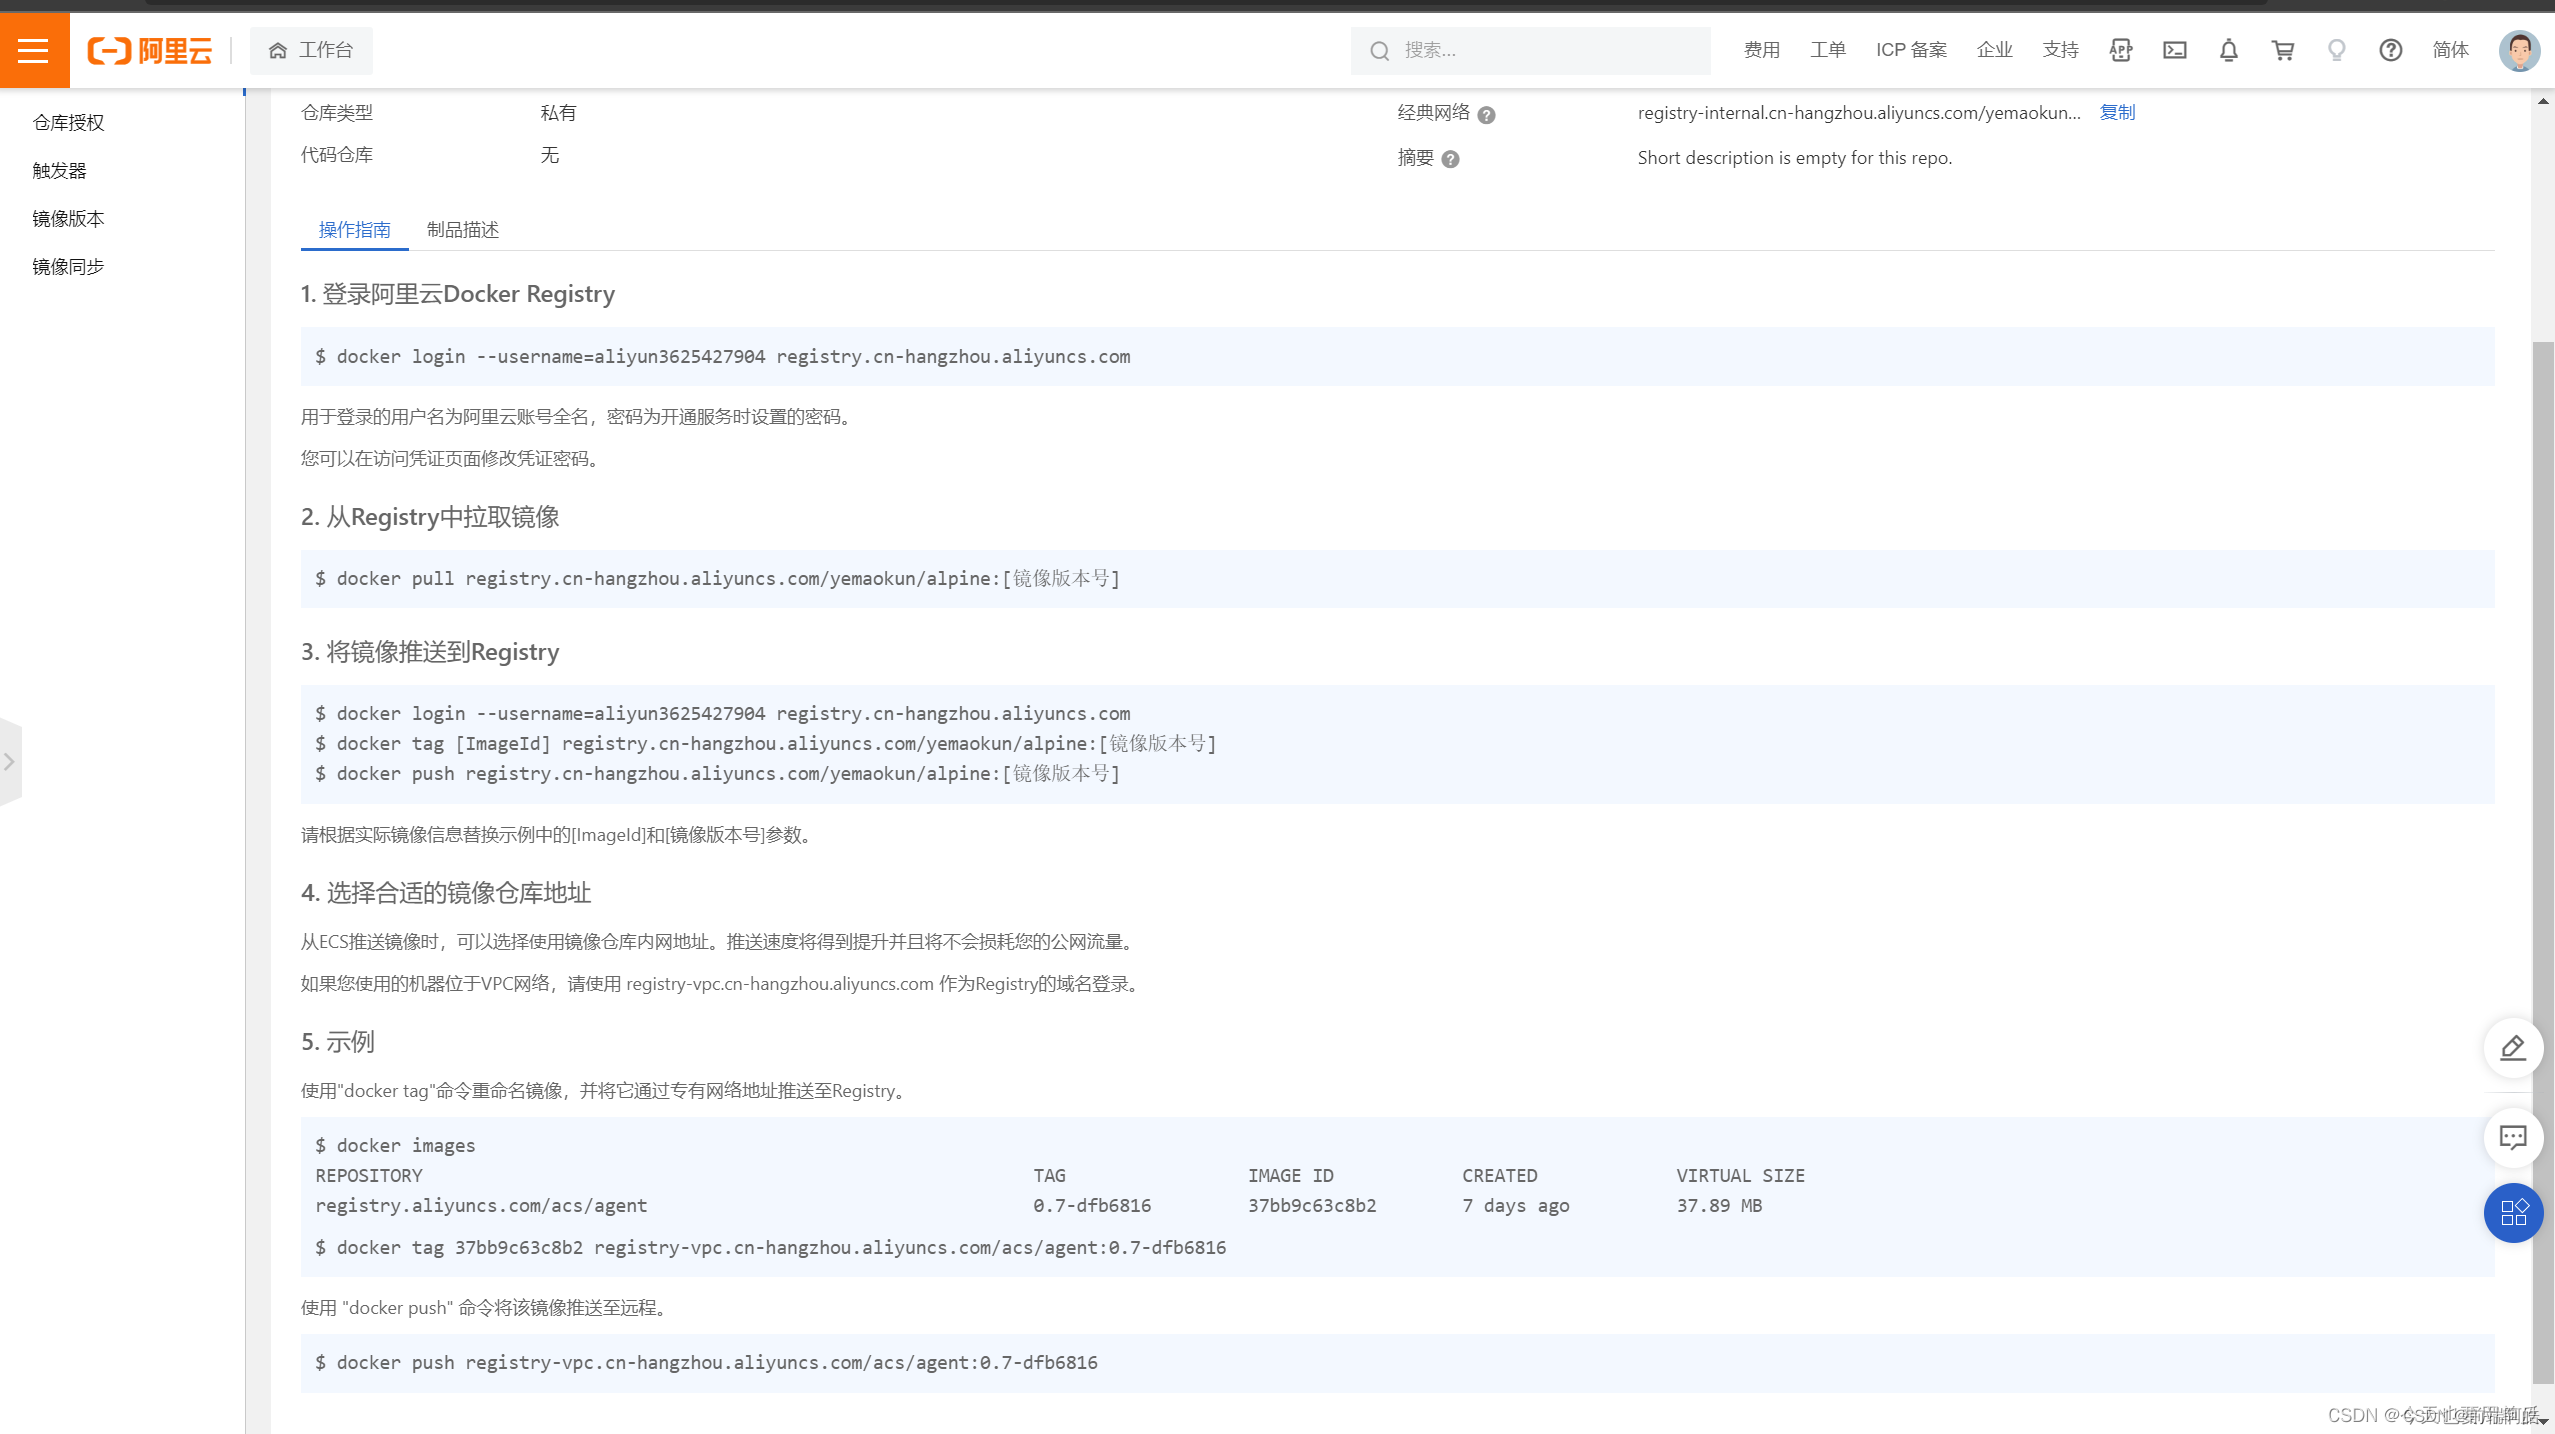Click the help icon next to 经典网络

(x=1486, y=115)
